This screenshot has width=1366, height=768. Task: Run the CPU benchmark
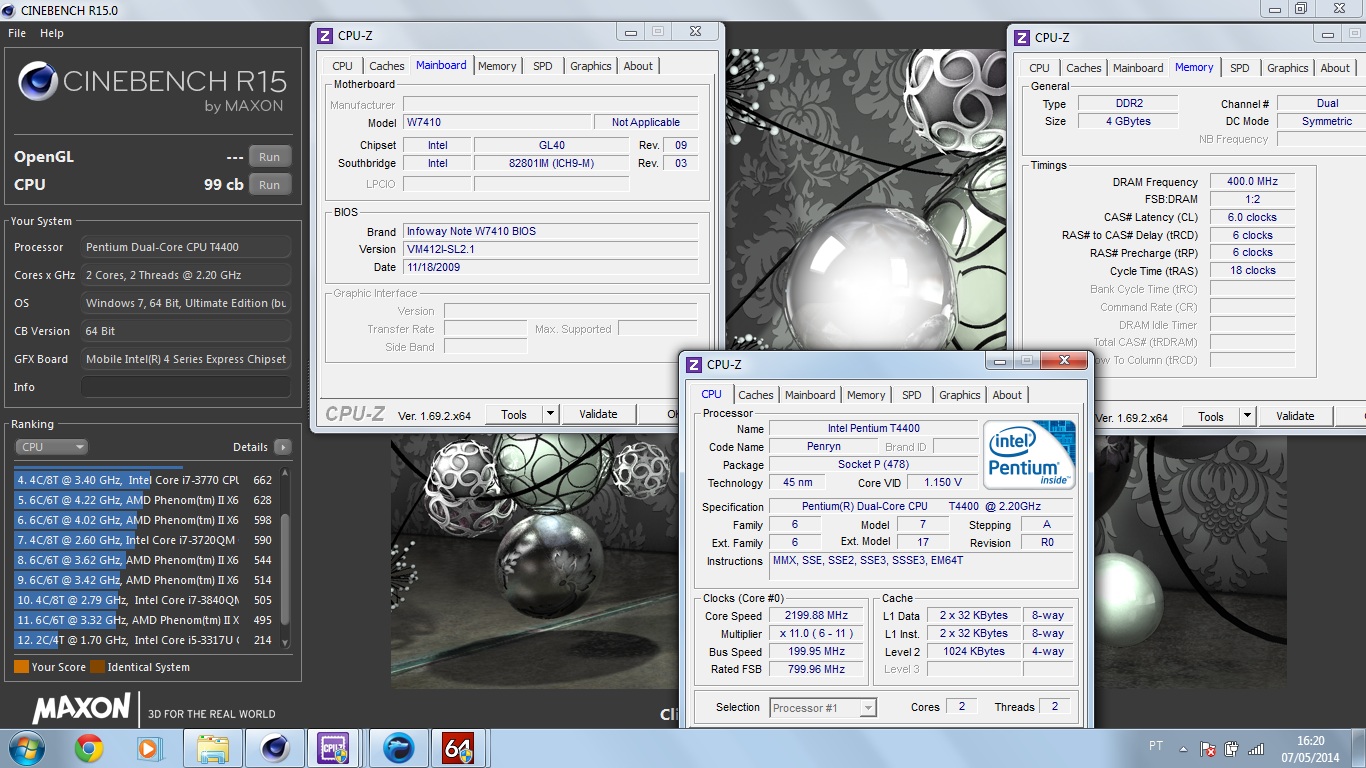click(270, 185)
